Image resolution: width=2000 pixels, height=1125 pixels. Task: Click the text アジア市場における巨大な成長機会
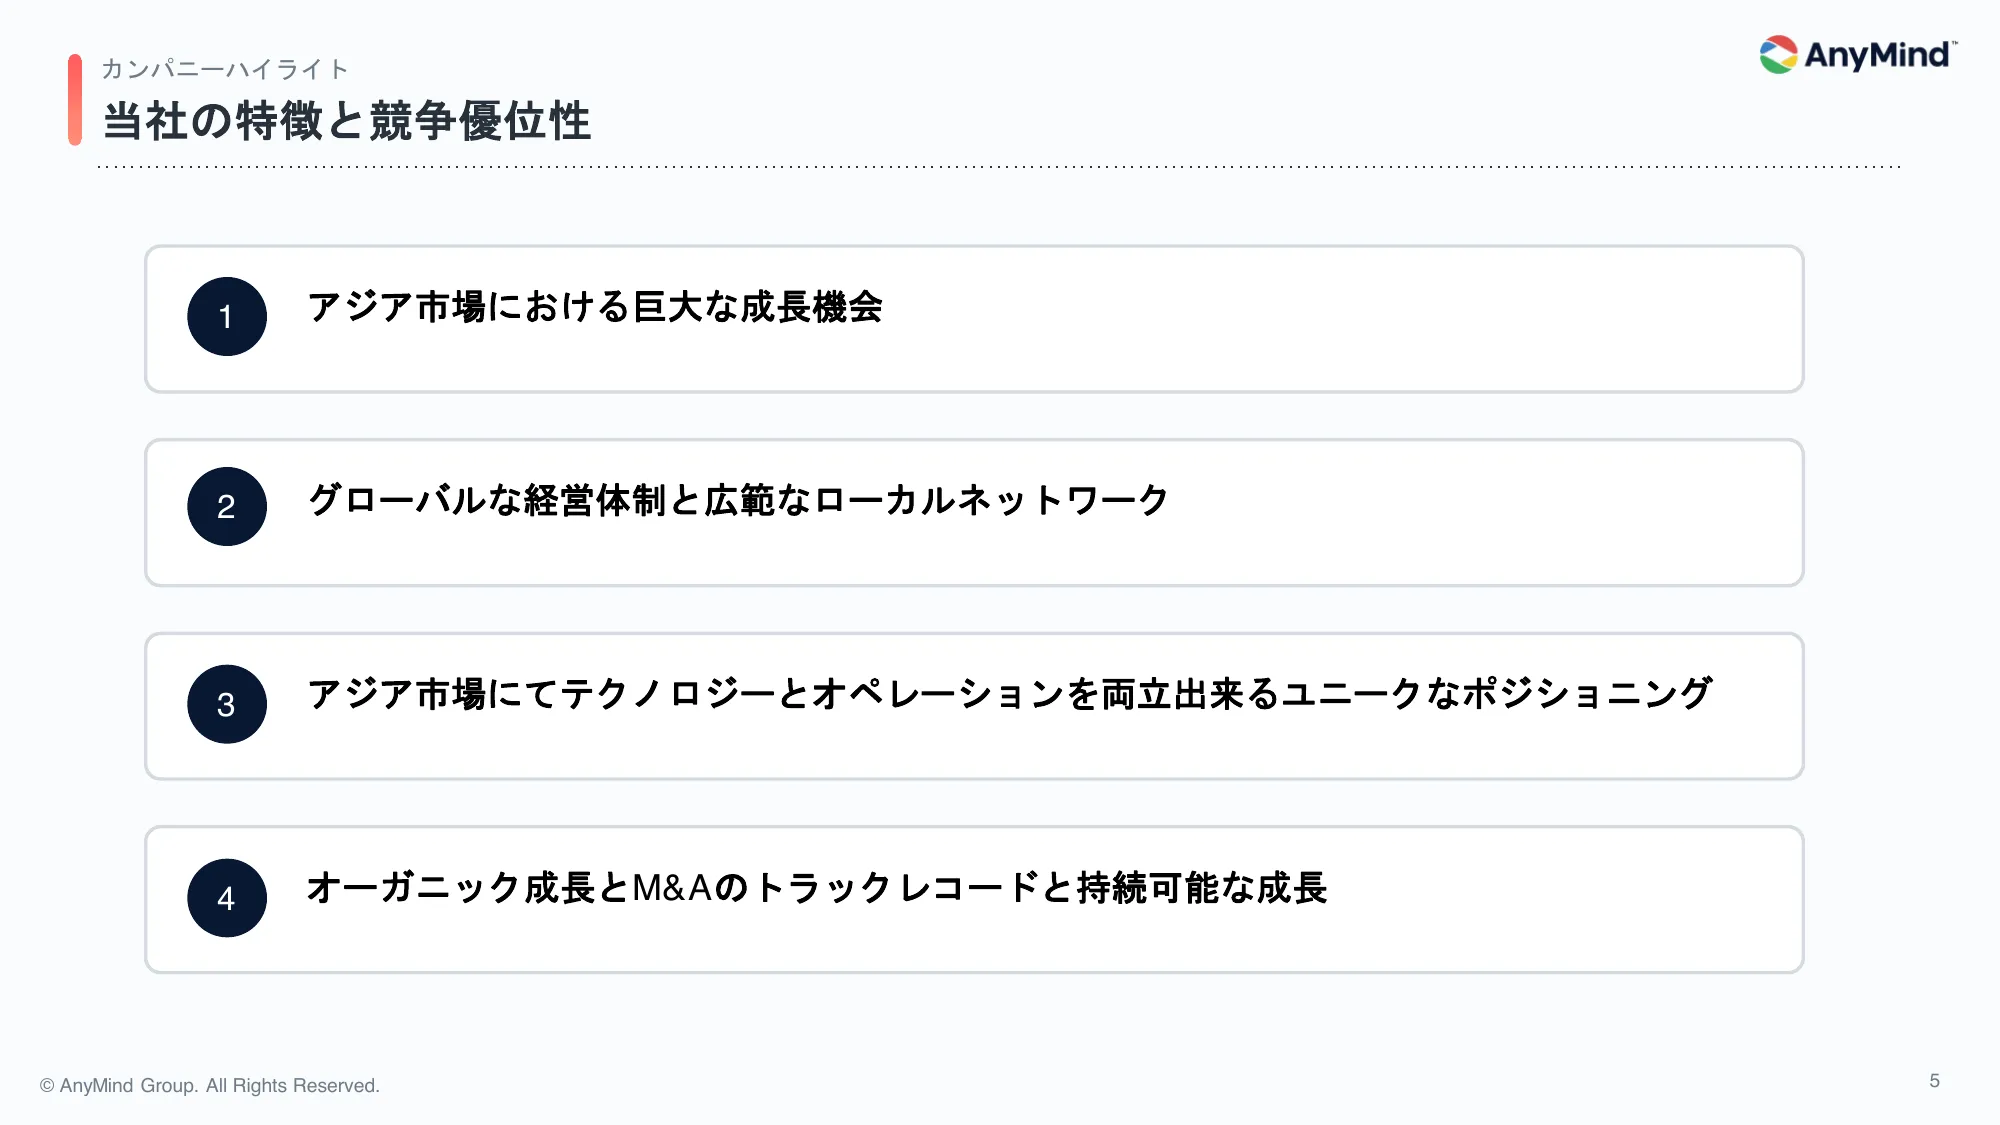595,307
